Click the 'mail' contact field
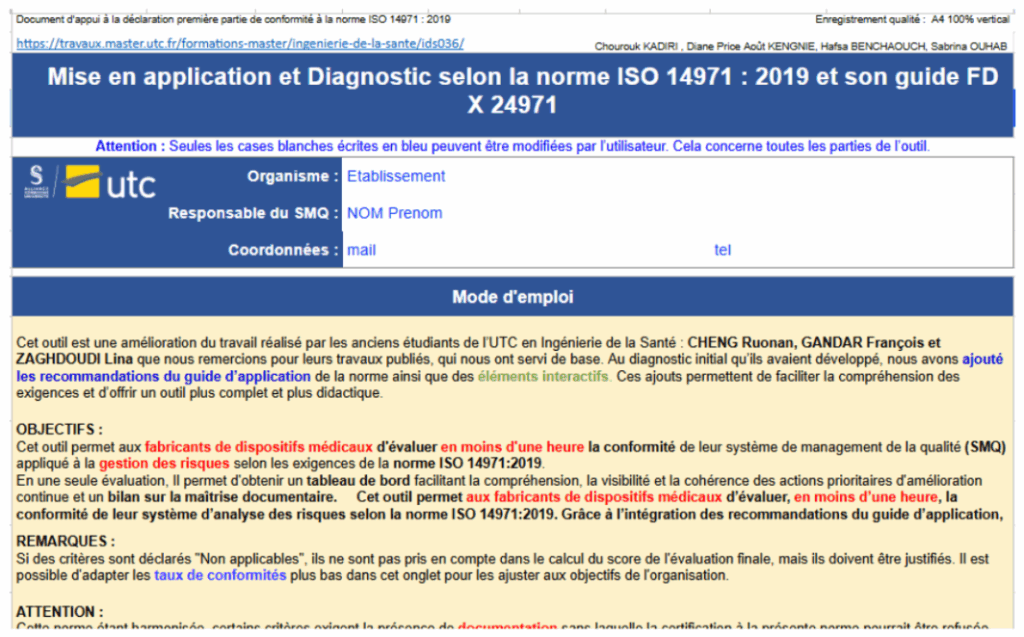This screenshot has width=1024, height=637. [x=361, y=250]
